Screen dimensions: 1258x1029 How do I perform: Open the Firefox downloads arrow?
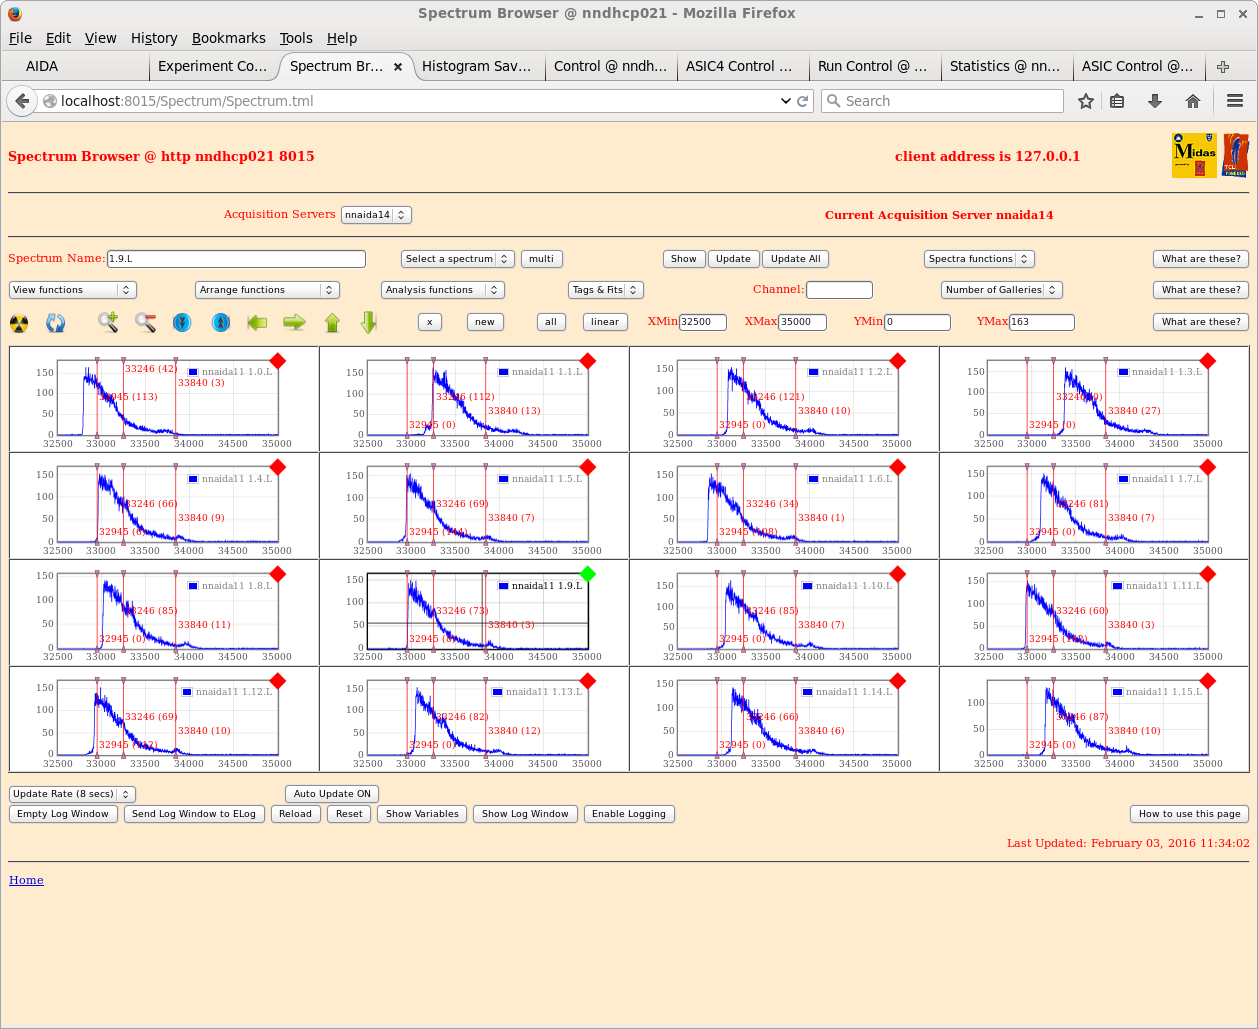coord(1155,101)
